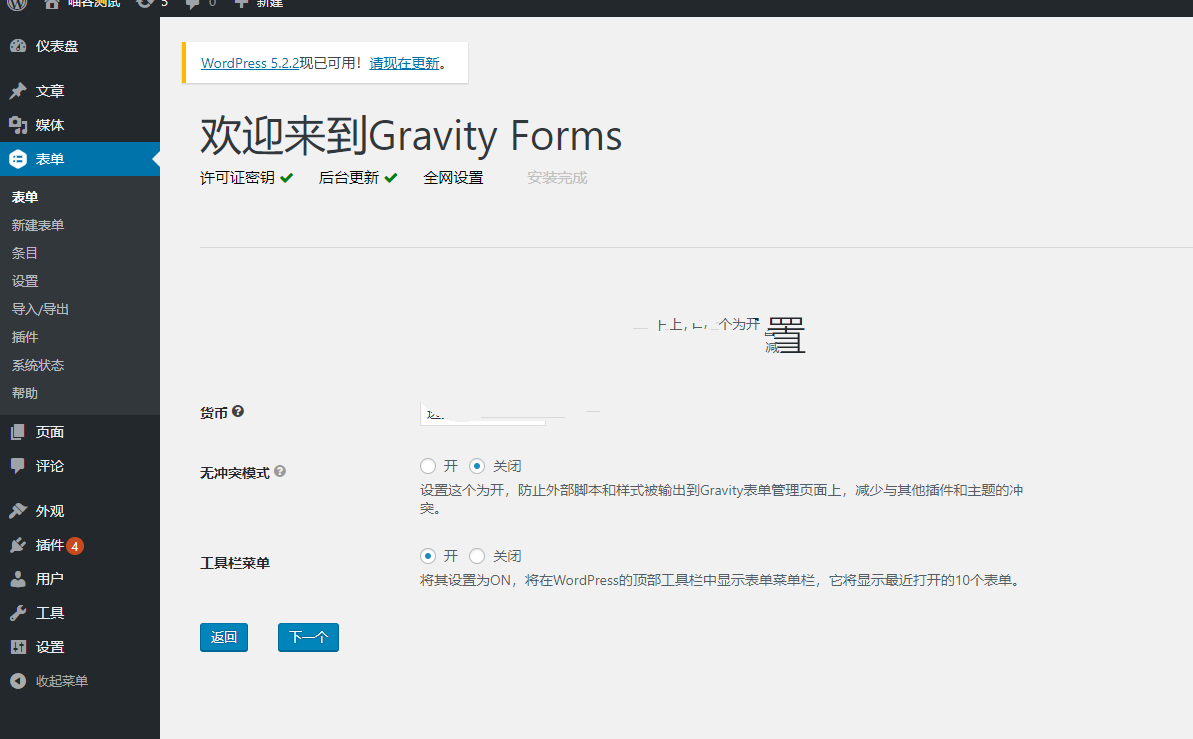Select 关闭 for 无冲突模式
Screen dimensions: 1193x739
tap(477, 466)
